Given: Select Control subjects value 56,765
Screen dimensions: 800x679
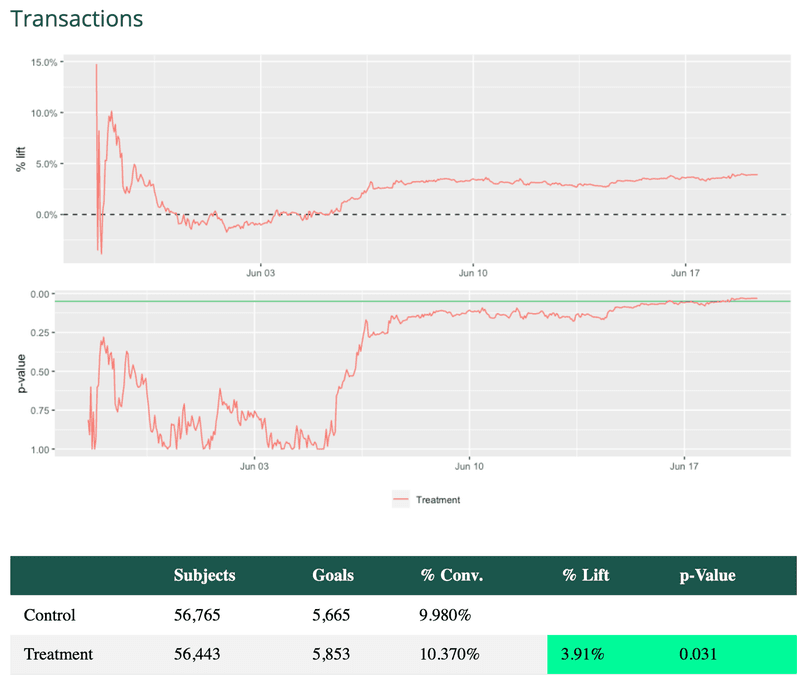Looking at the screenshot, I should 197,615.
